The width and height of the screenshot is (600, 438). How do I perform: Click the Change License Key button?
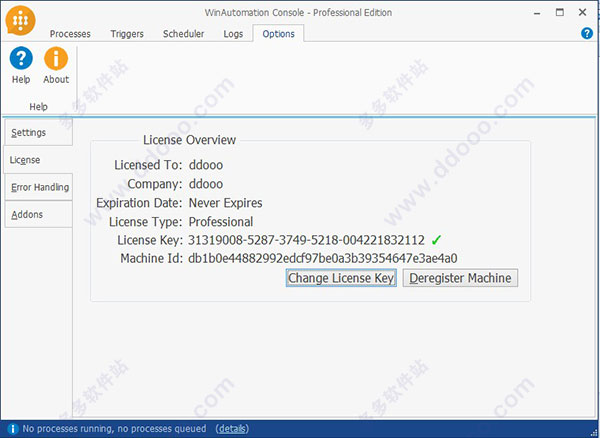341,278
